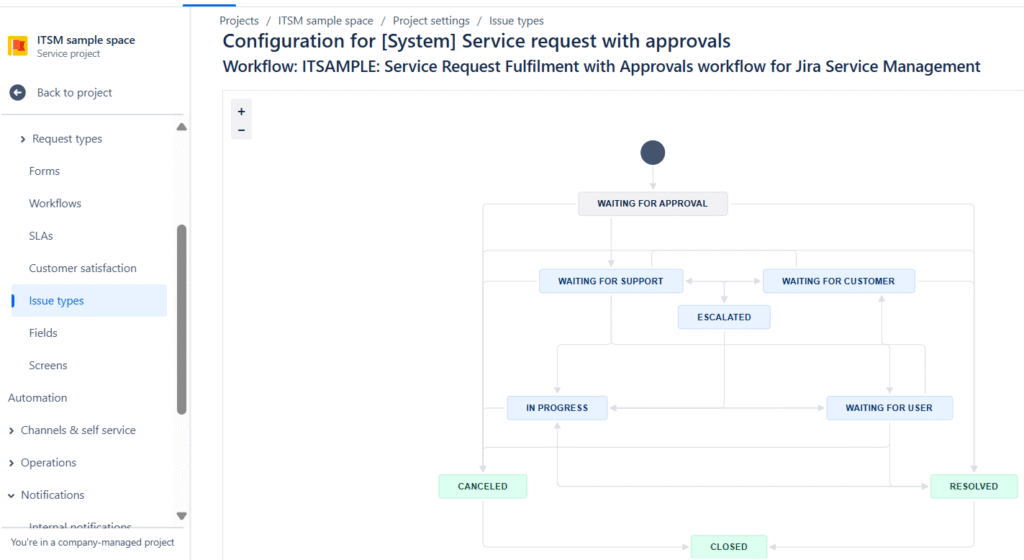Select Issue types in sidebar
Image resolution: width=1024 pixels, height=560 pixels.
[89, 300]
